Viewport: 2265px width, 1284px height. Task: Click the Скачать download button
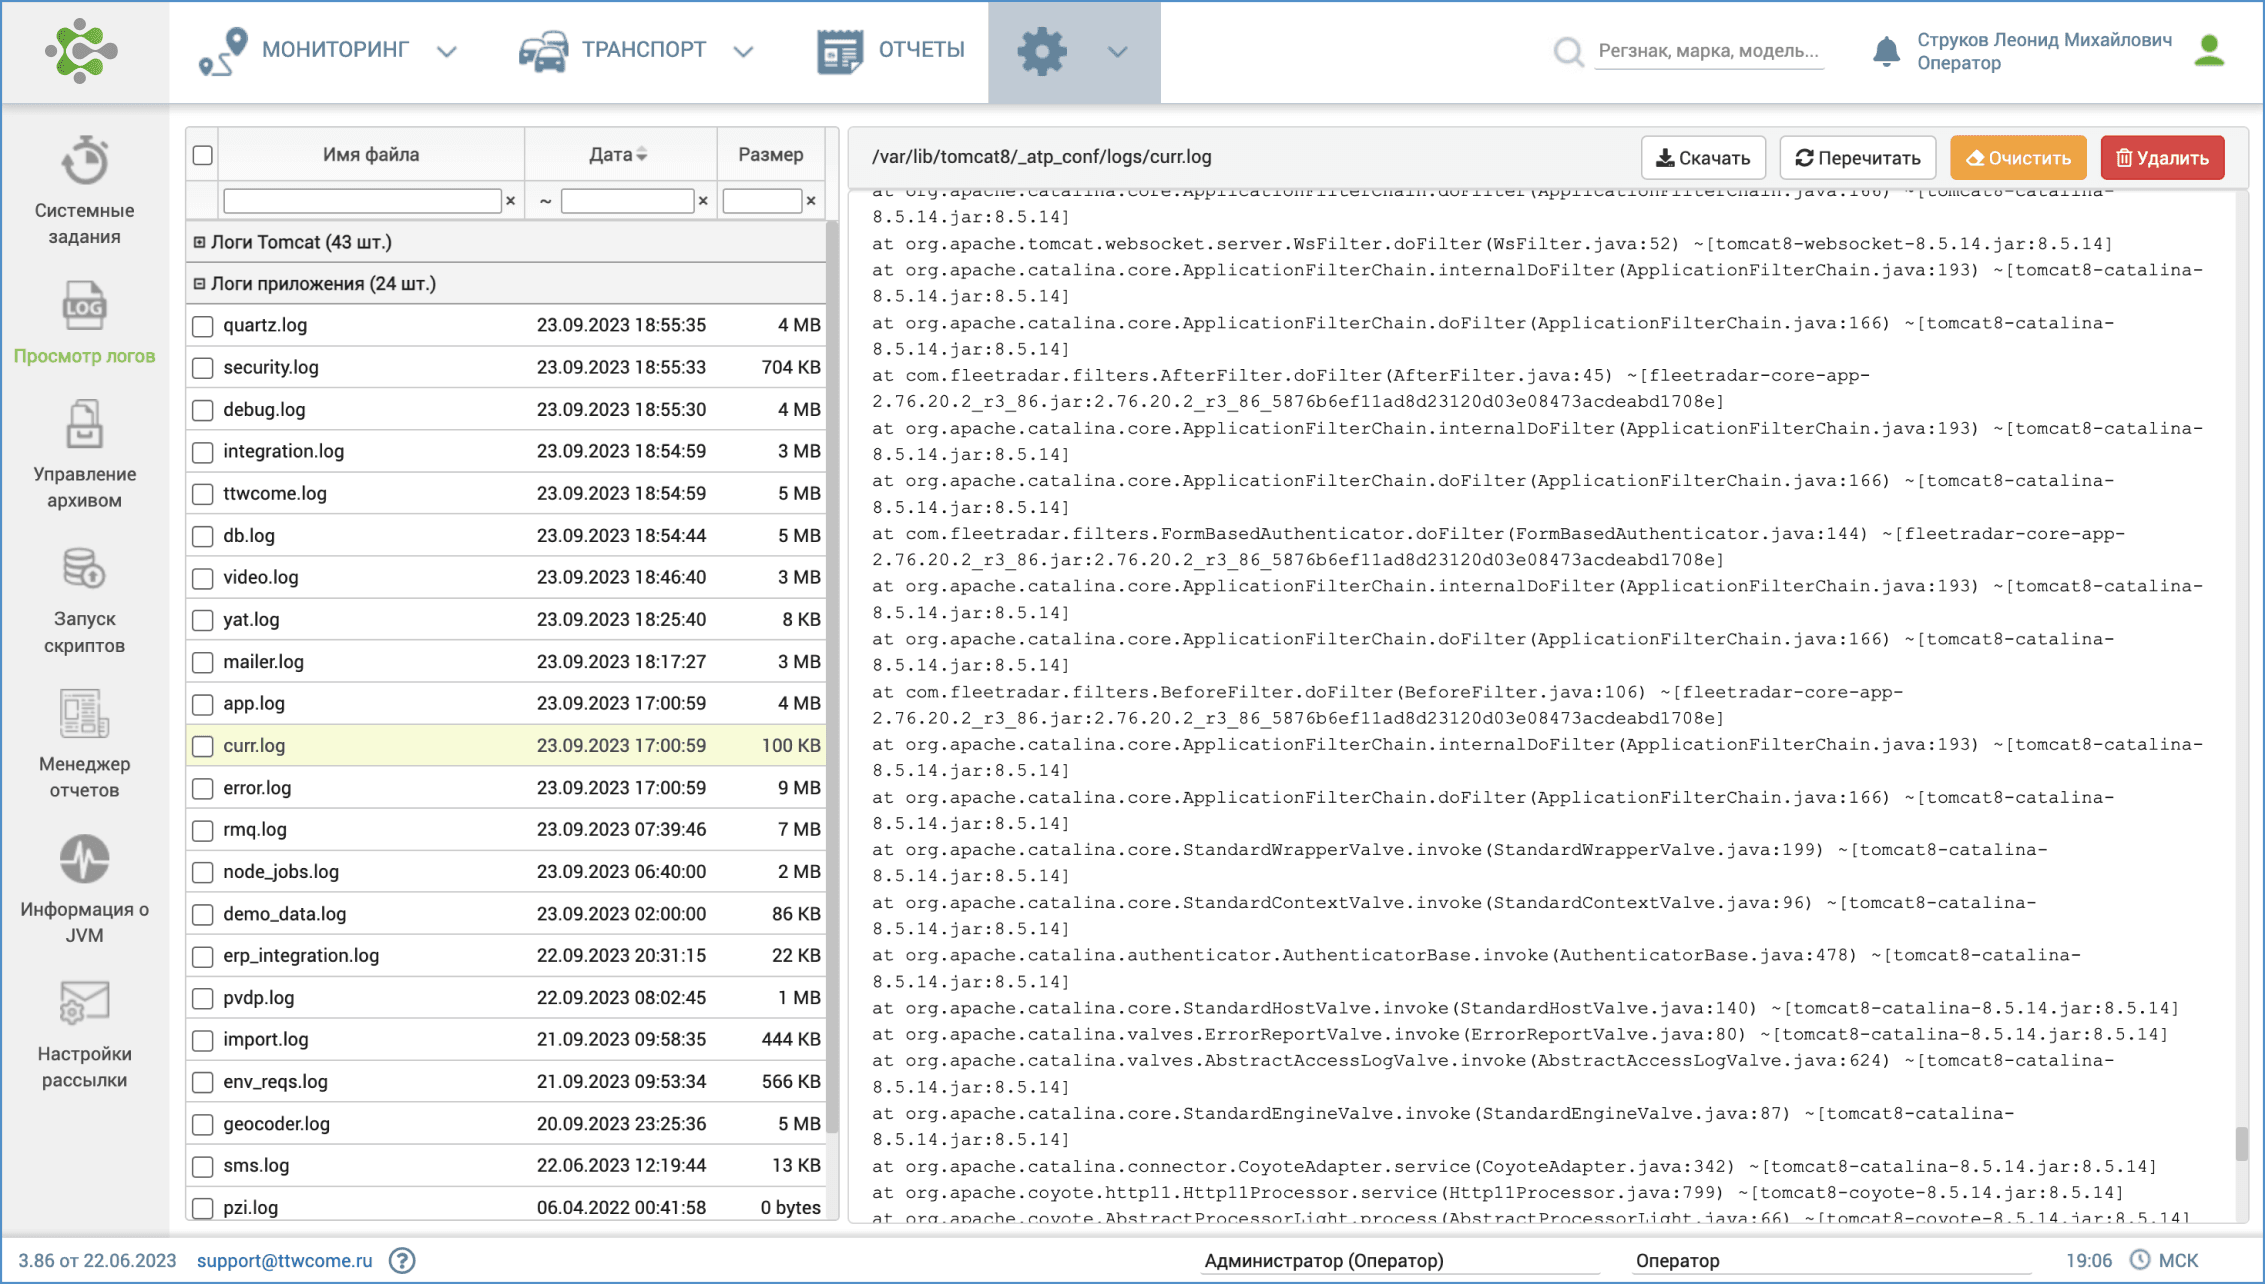[x=1702, y=158]
